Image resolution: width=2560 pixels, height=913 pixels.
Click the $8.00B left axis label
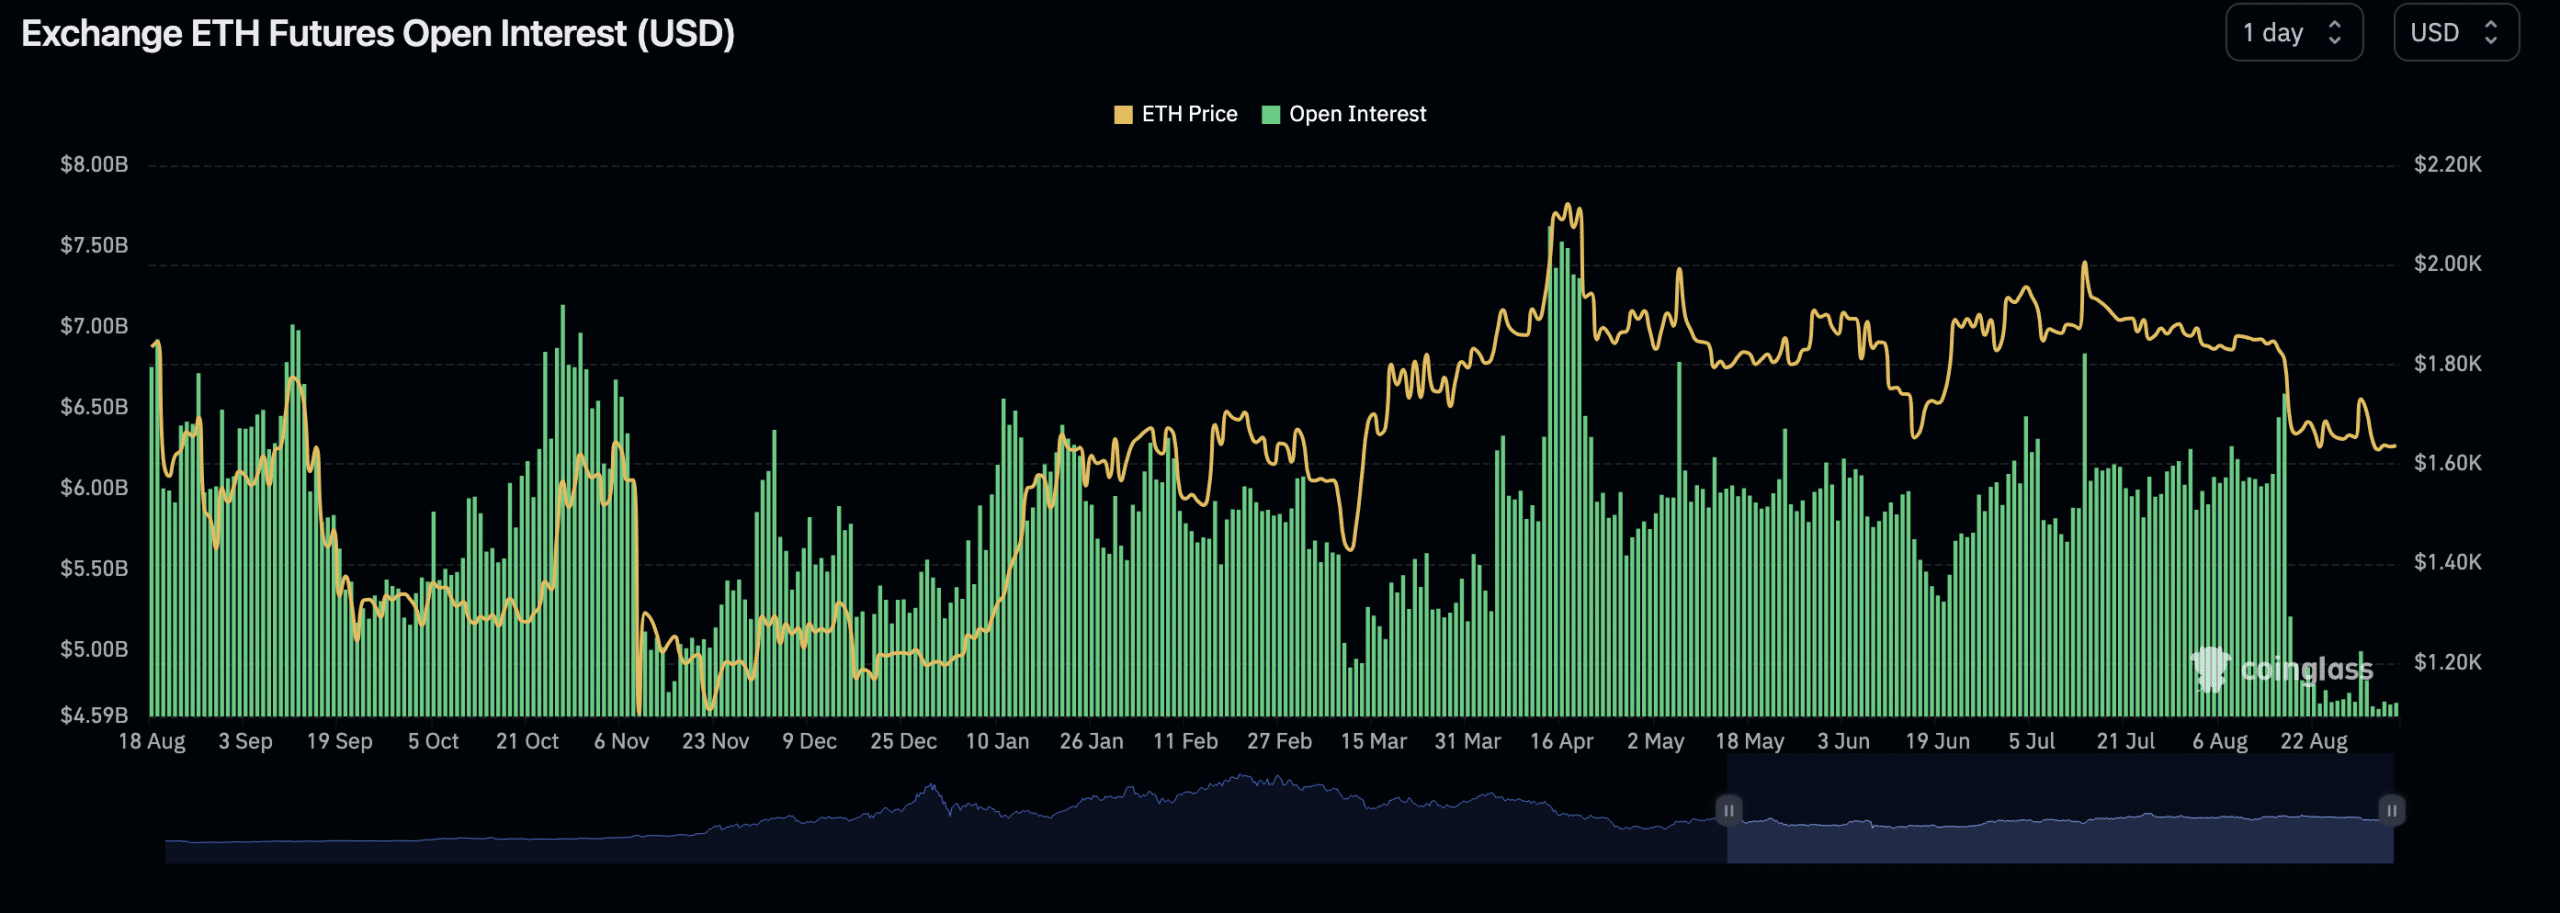(x=94, y=165)
